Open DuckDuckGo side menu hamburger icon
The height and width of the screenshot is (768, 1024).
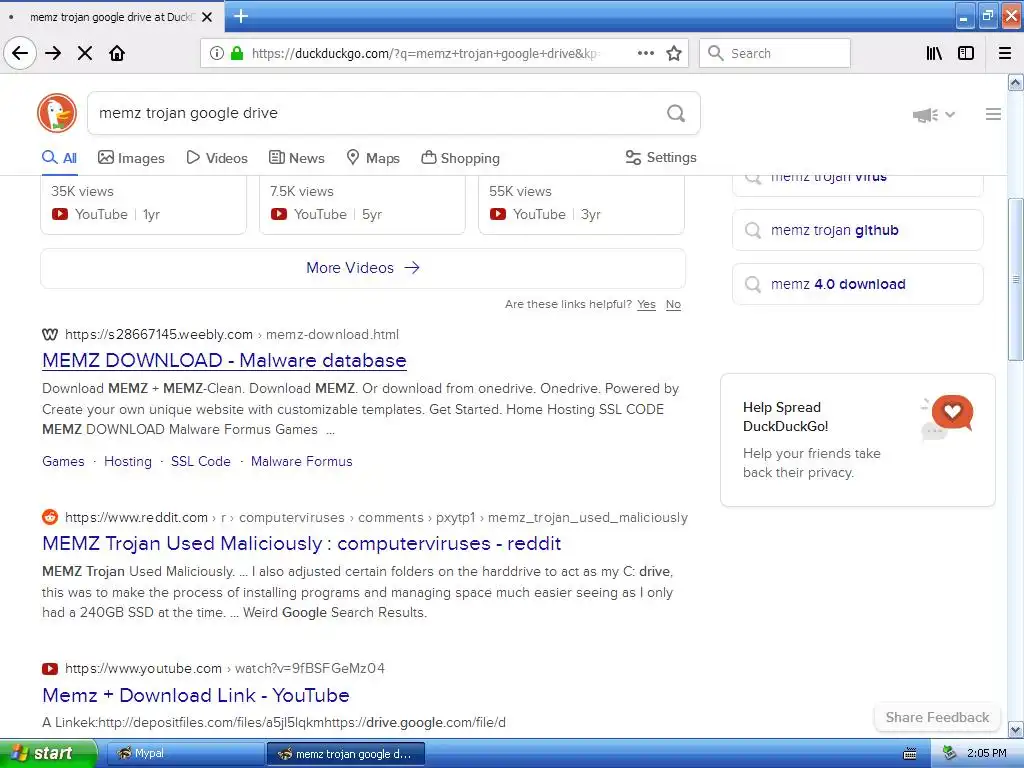[993, 114]
